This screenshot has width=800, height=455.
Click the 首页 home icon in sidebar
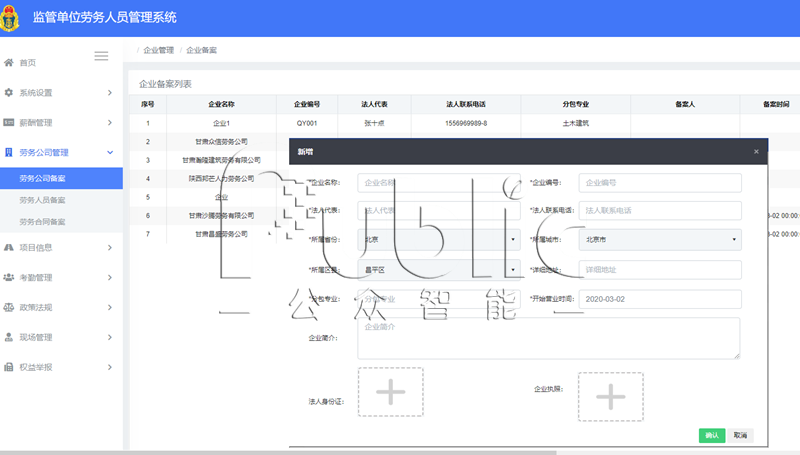(9, 63)
